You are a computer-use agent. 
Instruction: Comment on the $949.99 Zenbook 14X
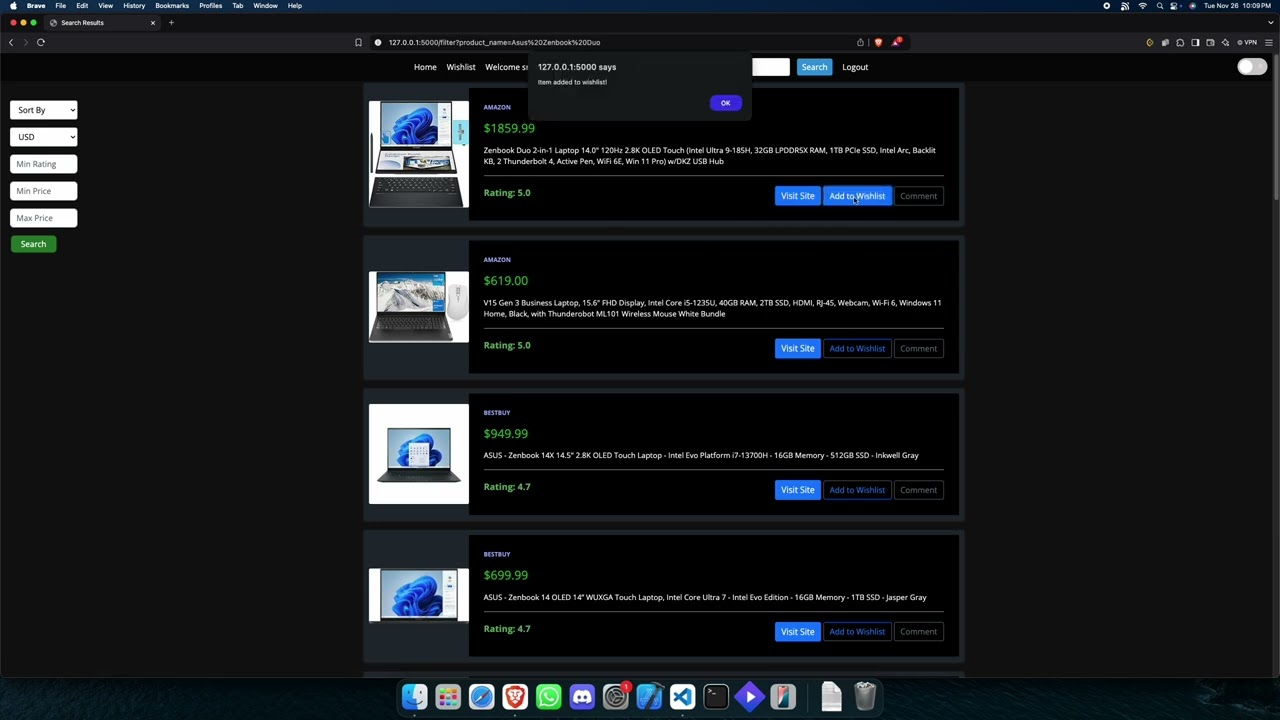(x=918, y=490)
